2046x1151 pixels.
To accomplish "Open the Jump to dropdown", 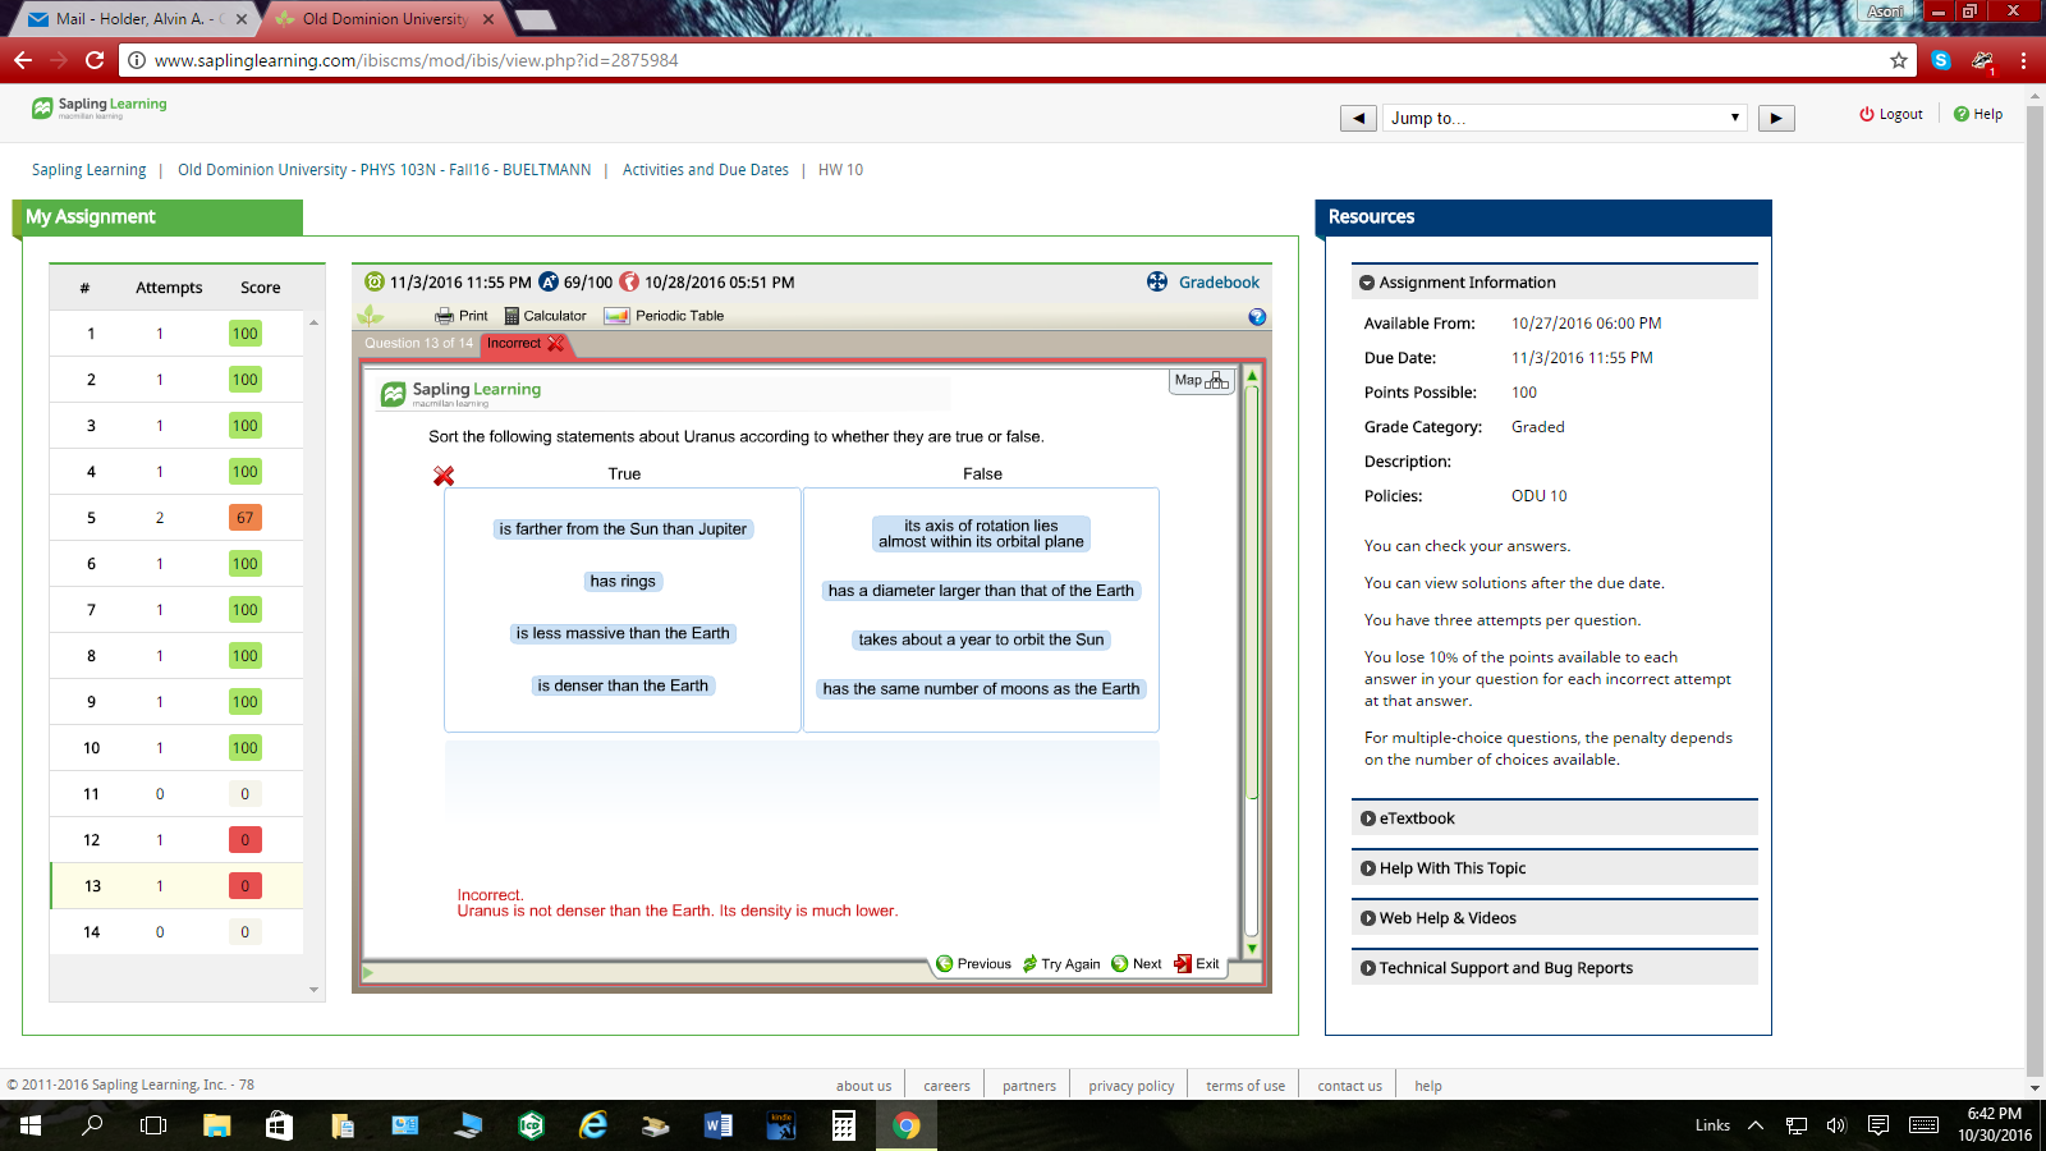I will pyautogui.click(x=1564, y=118).
